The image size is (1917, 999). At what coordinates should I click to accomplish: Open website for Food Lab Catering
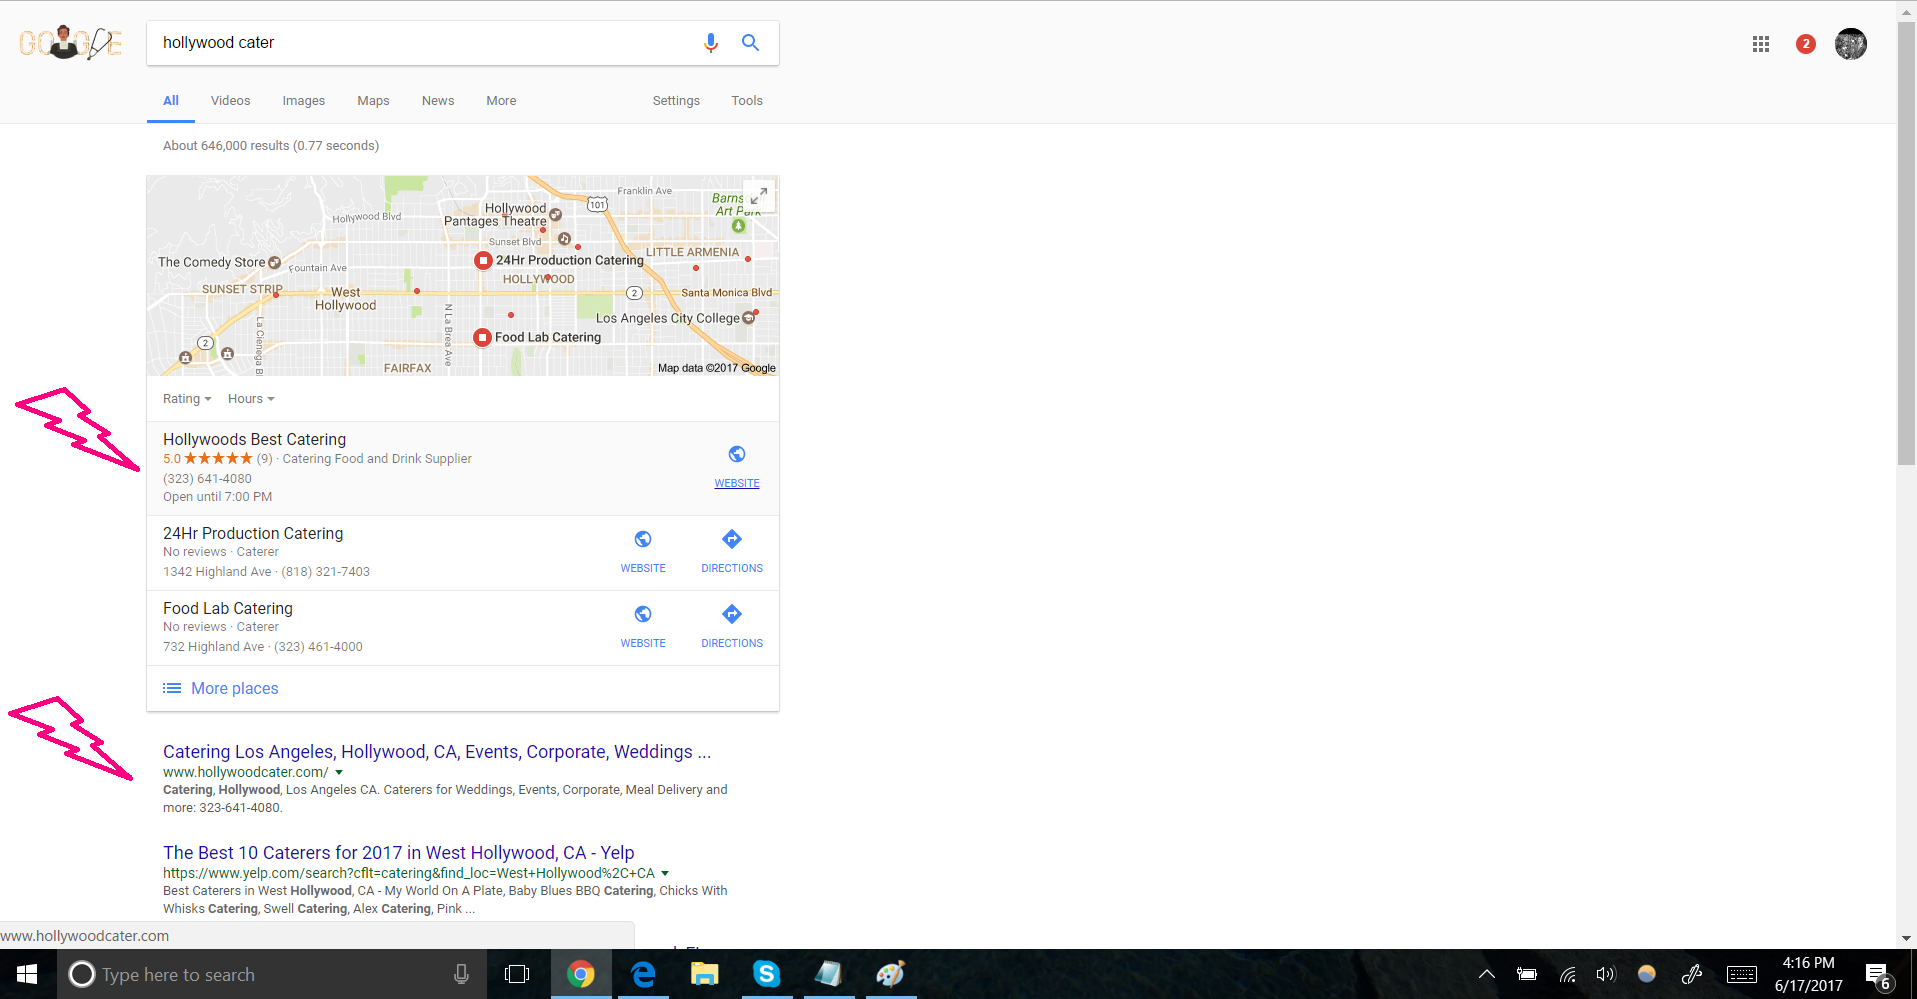click(643, 626)
